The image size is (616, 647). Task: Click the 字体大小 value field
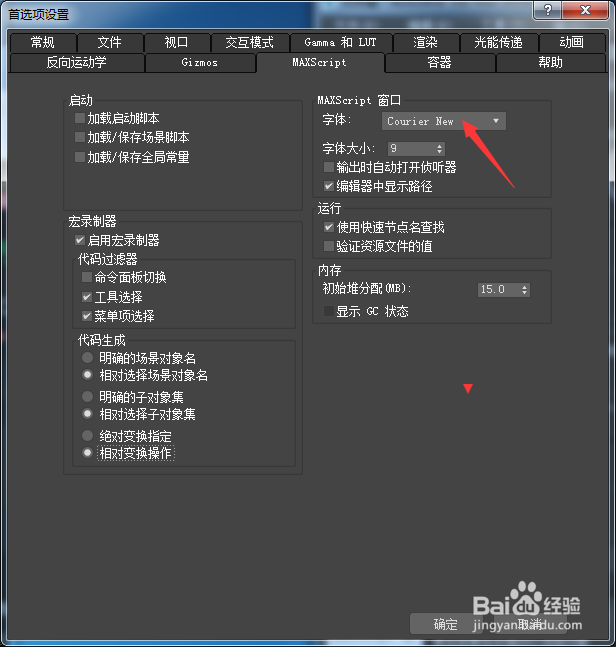point(411,149)
